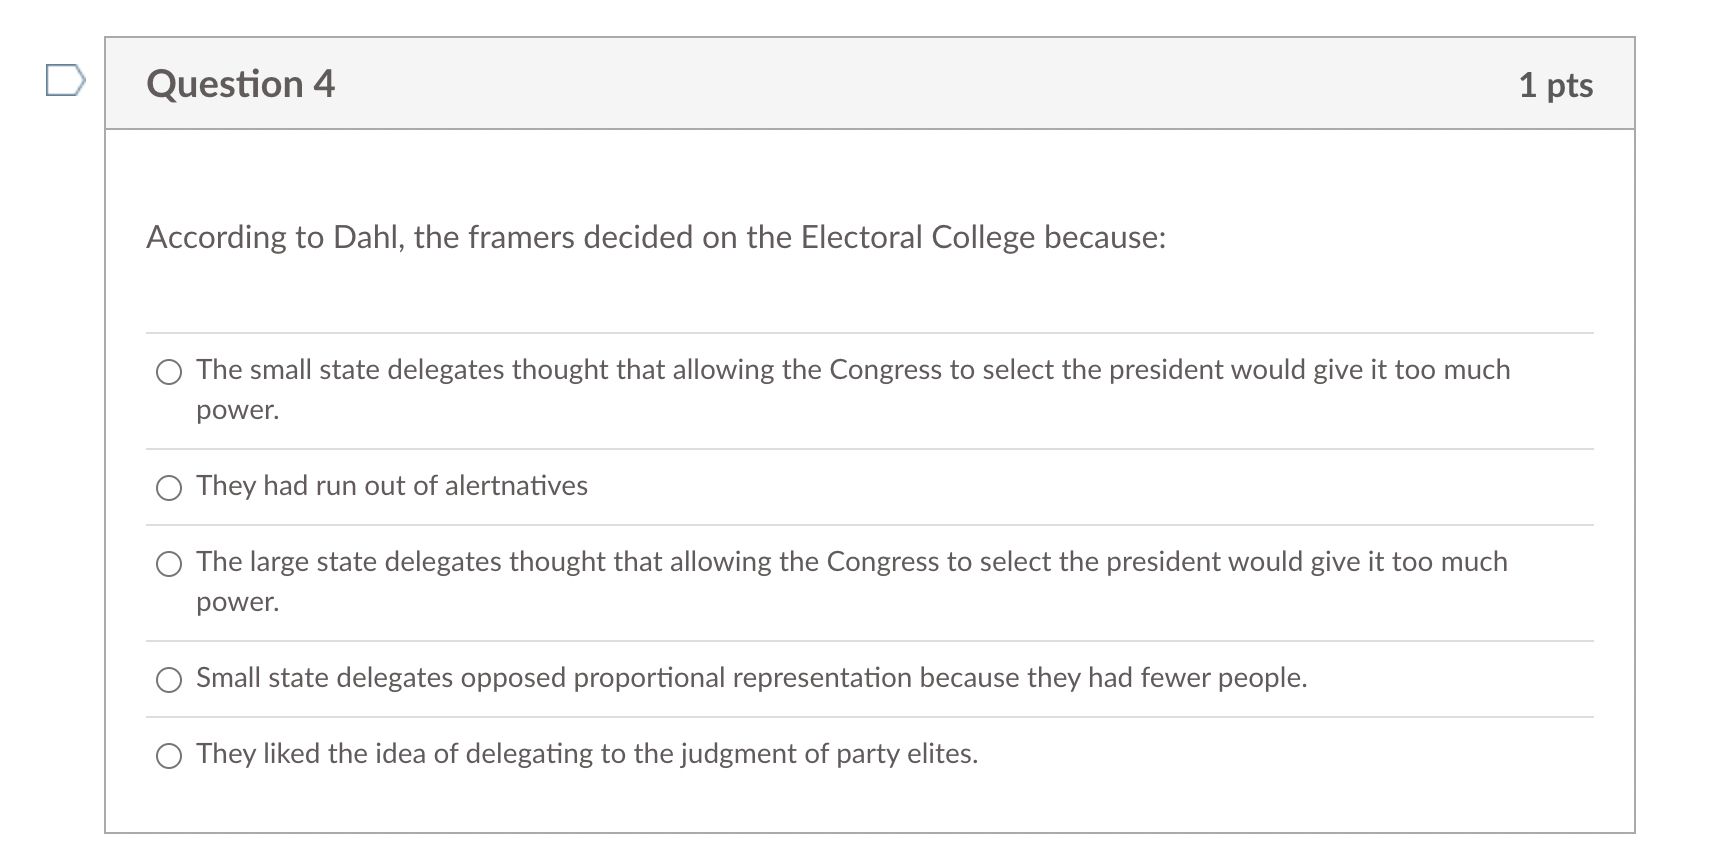The height and width of the screenshot is (866, 1718).
Task: Select the small state delegates Congress power radio button
Action: (169, 372)
